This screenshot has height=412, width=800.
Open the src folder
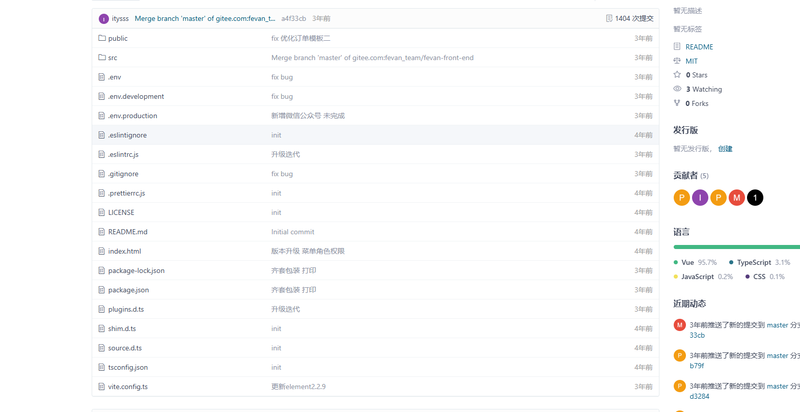(112, 58)
